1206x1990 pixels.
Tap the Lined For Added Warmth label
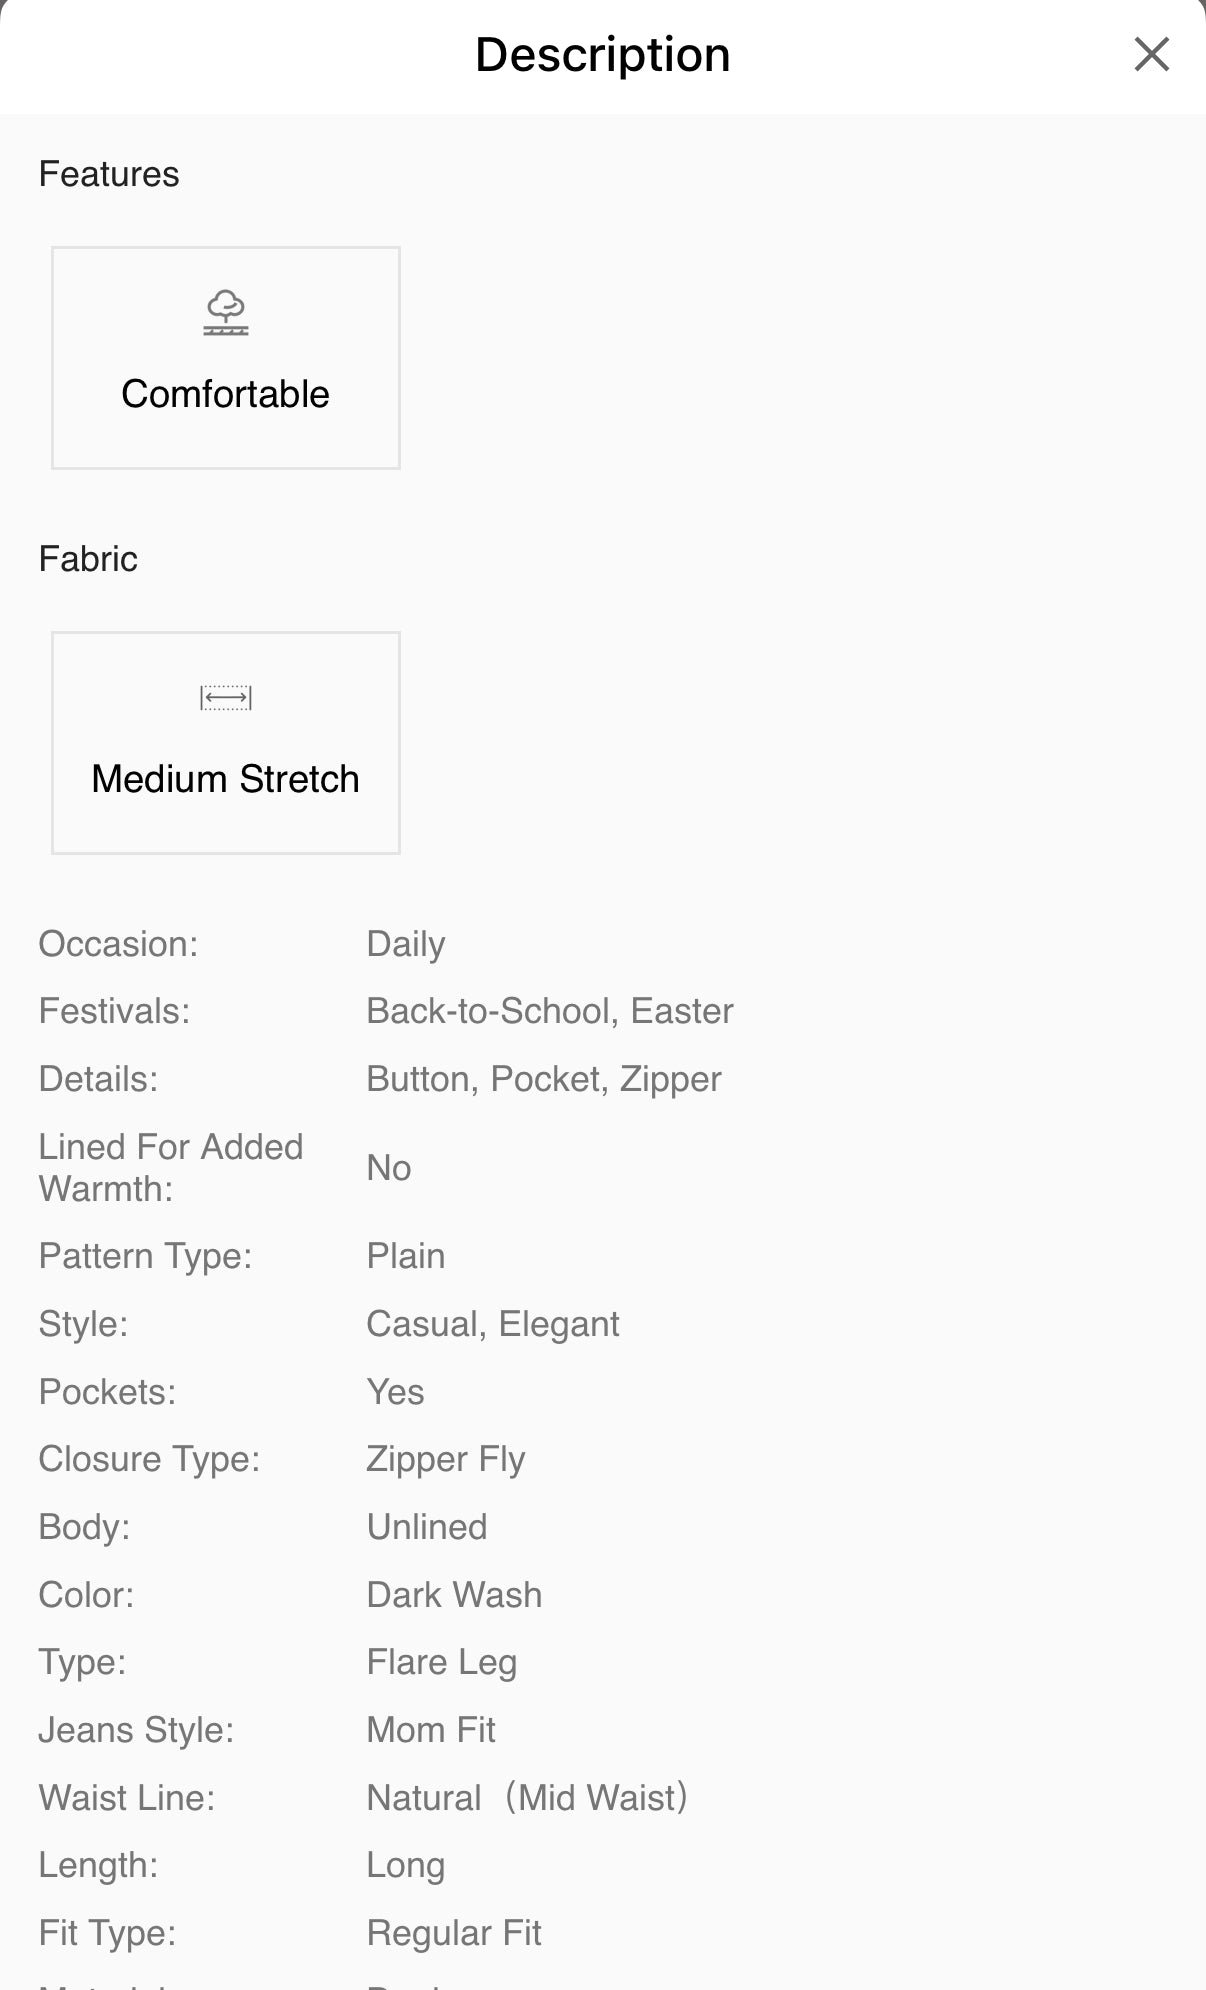tap(171, 1168)
